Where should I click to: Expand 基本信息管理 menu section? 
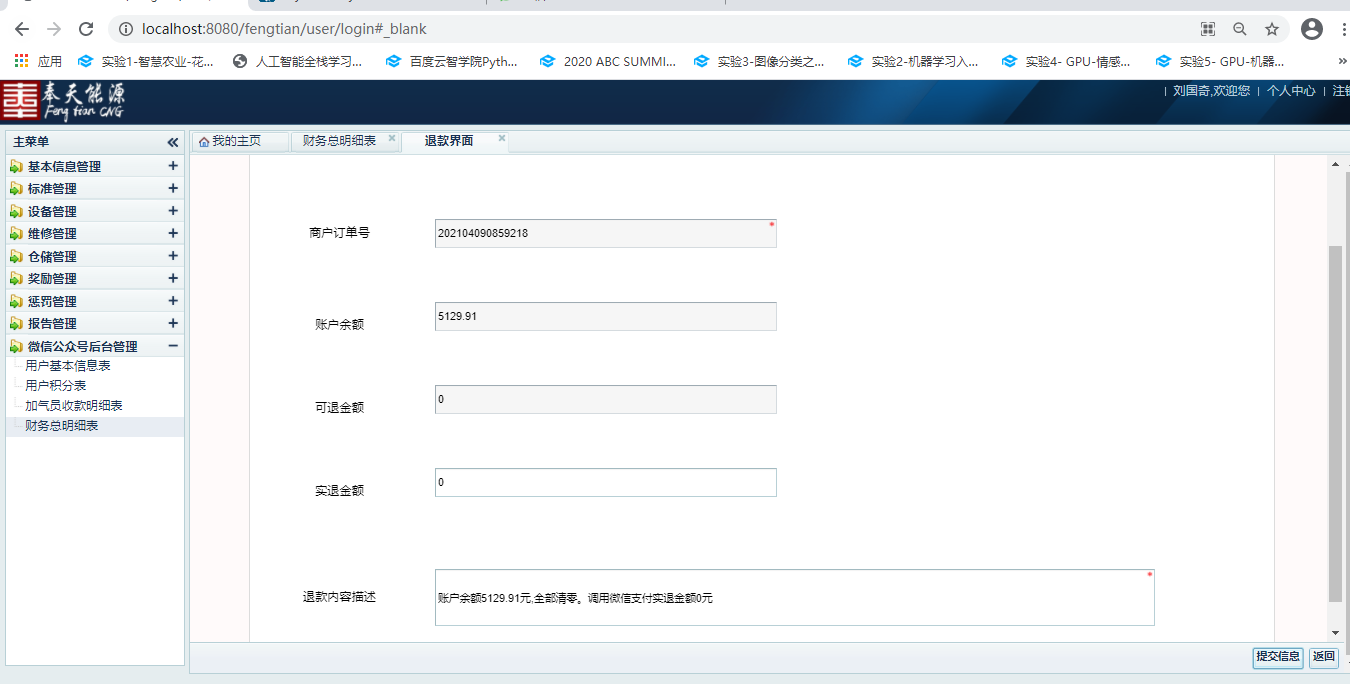(x=173, y=167)
